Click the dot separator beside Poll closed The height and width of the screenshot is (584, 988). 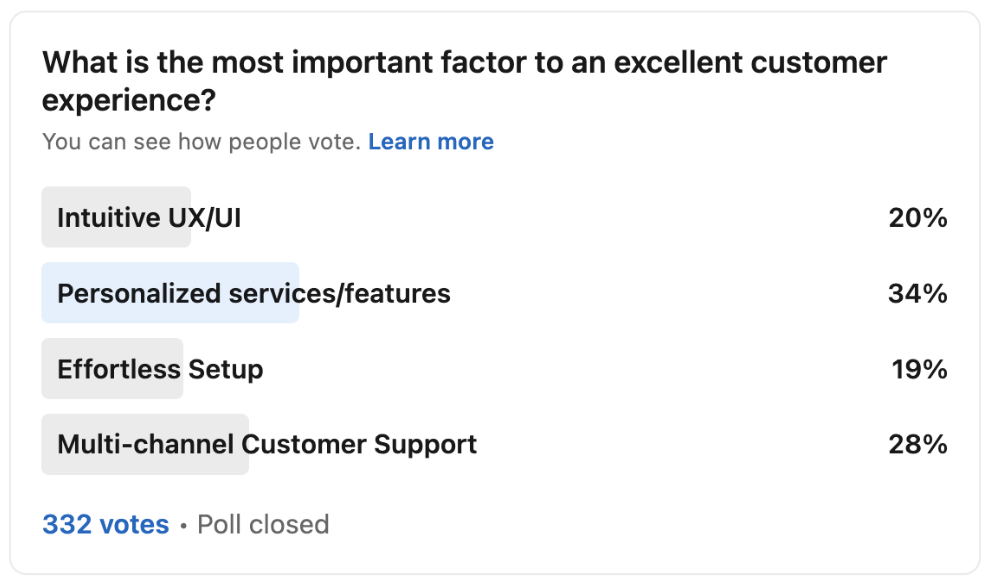point(183,525)
